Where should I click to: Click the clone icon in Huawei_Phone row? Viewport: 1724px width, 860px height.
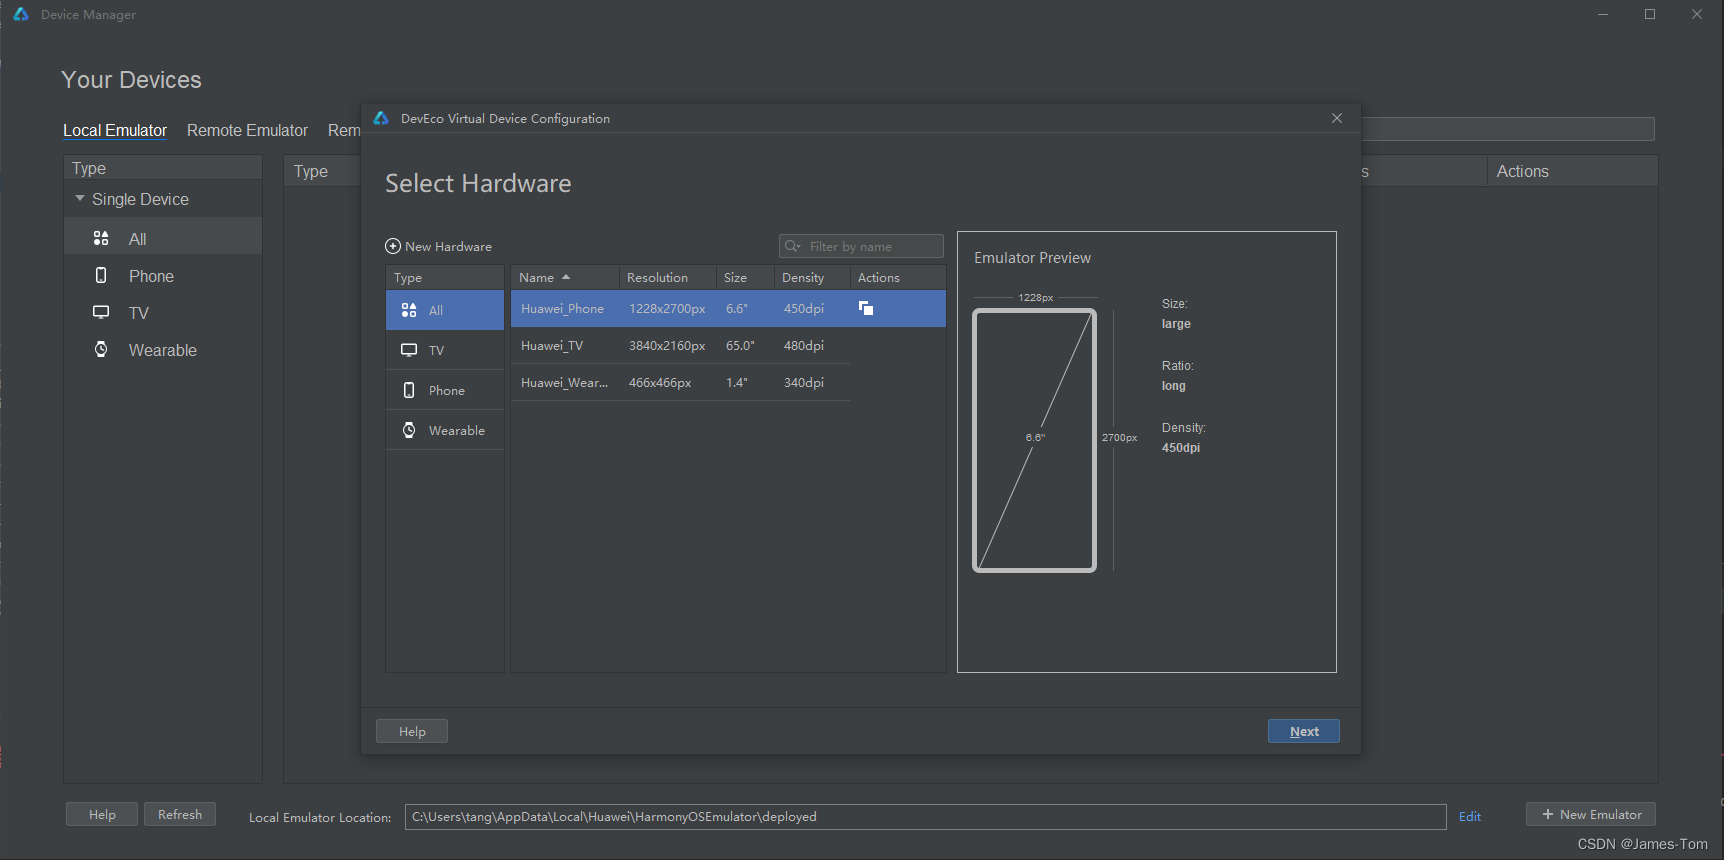[x=866, y=308]
